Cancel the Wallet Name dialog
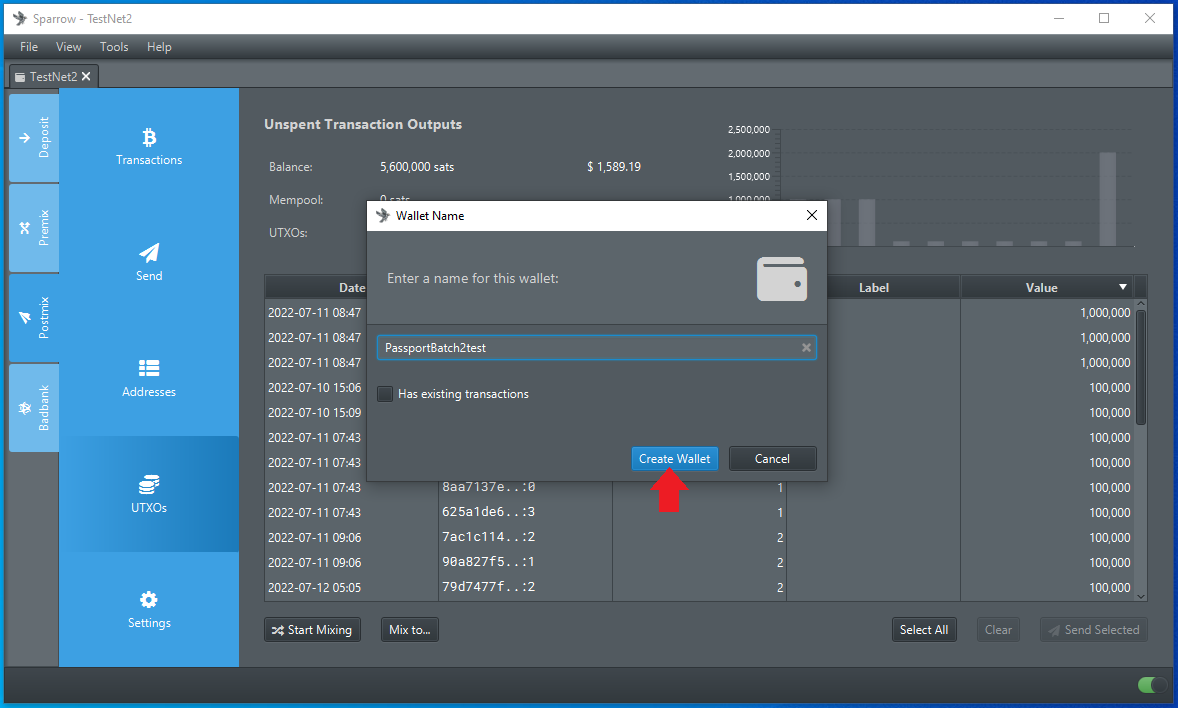This screenshot has width=1178, height=708. [x=772, y=458]
